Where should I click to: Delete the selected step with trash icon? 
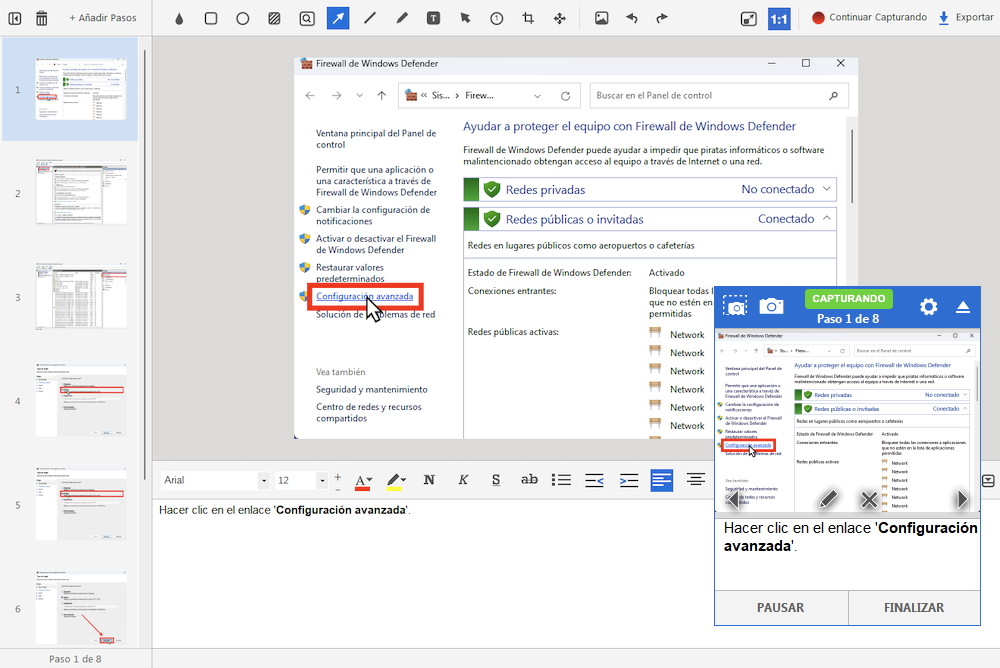tap(41, 19)
